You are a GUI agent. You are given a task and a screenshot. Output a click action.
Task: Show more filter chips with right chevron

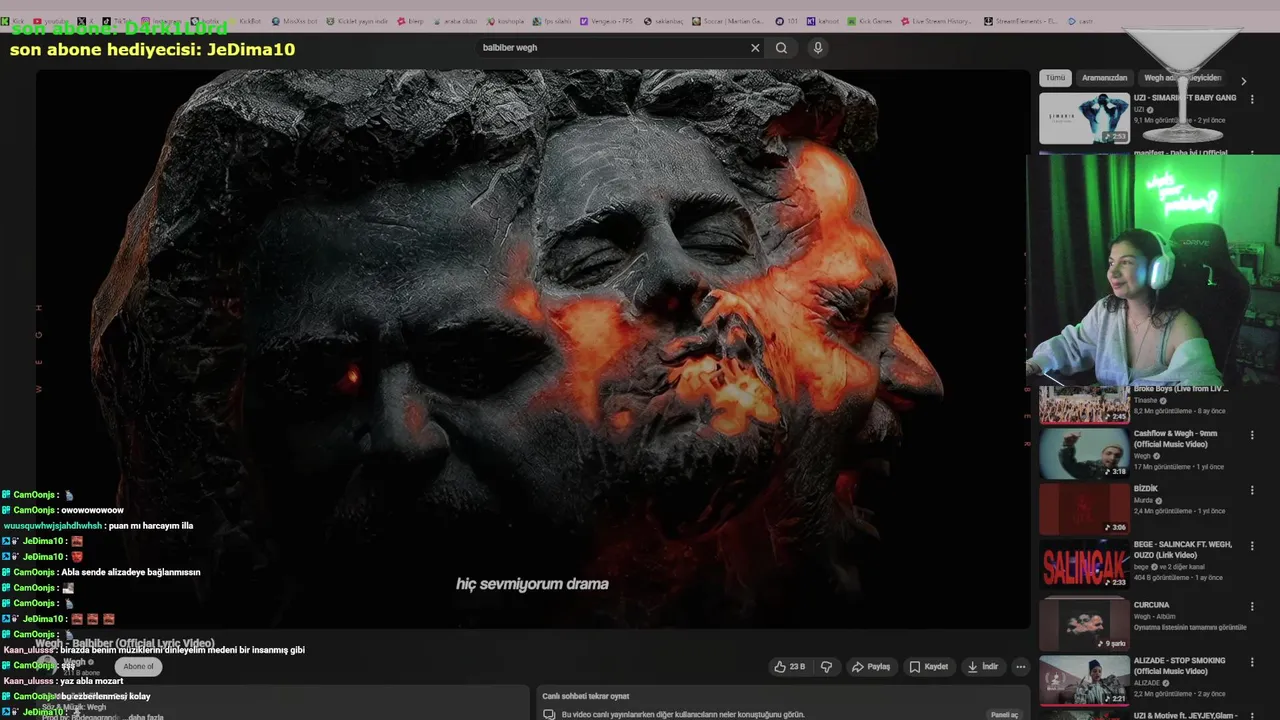[1243, 81]
